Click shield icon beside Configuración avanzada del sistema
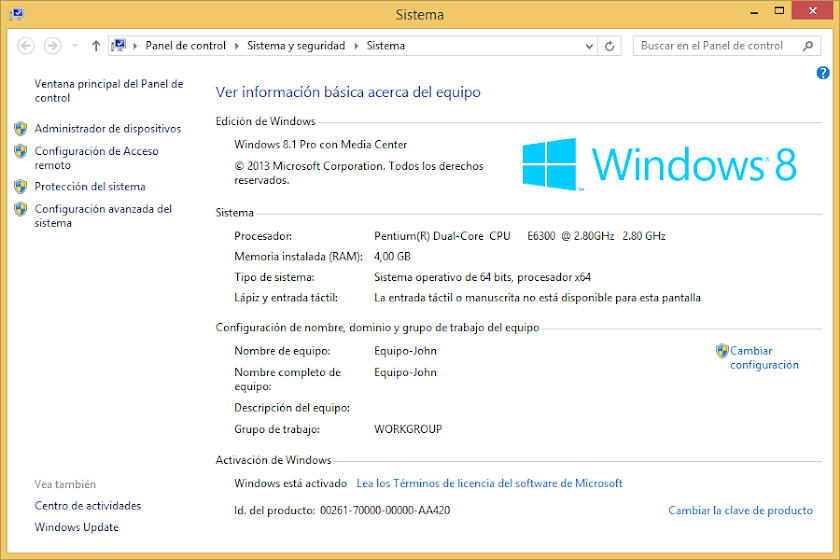Viewport: 840px width, 560px height. 21,209
